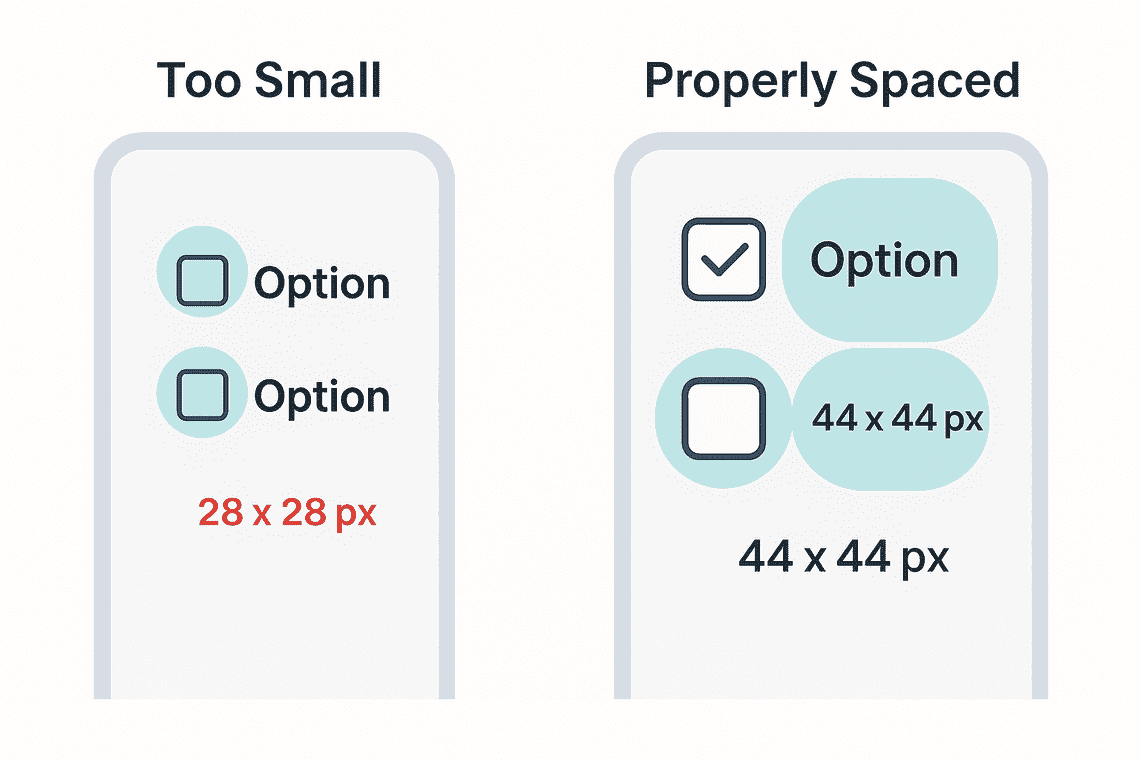Click the Properly Spaced heading
Image resolution: width=1140 pixels, height=760 pixels.
click(x=832, y=80)
